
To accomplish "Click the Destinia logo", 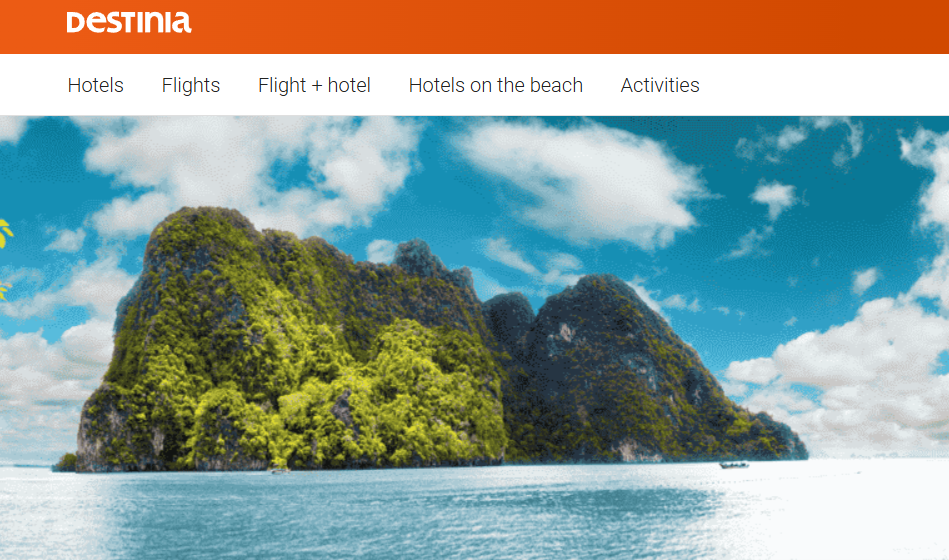I will 129,22.
